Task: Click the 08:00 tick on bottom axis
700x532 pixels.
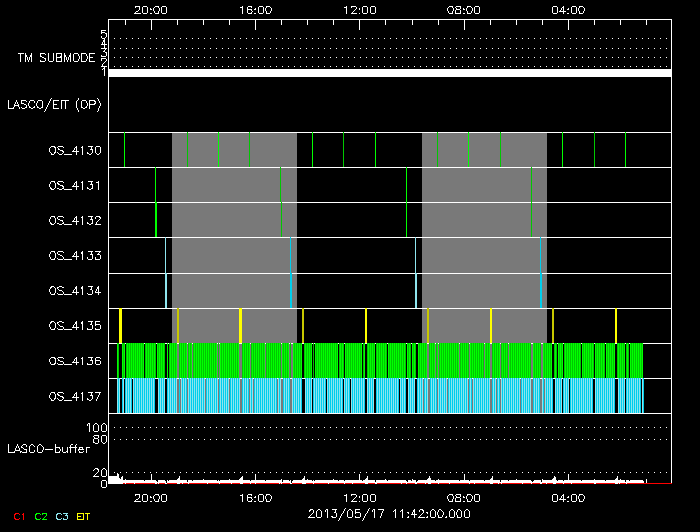Action: (x=463, y=497)
